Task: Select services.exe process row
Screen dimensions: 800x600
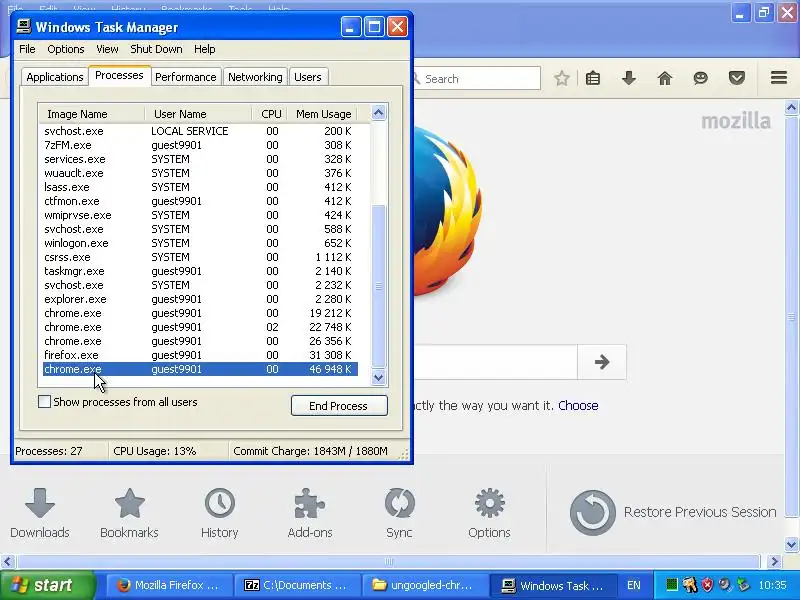Action: tap(200, 159)
